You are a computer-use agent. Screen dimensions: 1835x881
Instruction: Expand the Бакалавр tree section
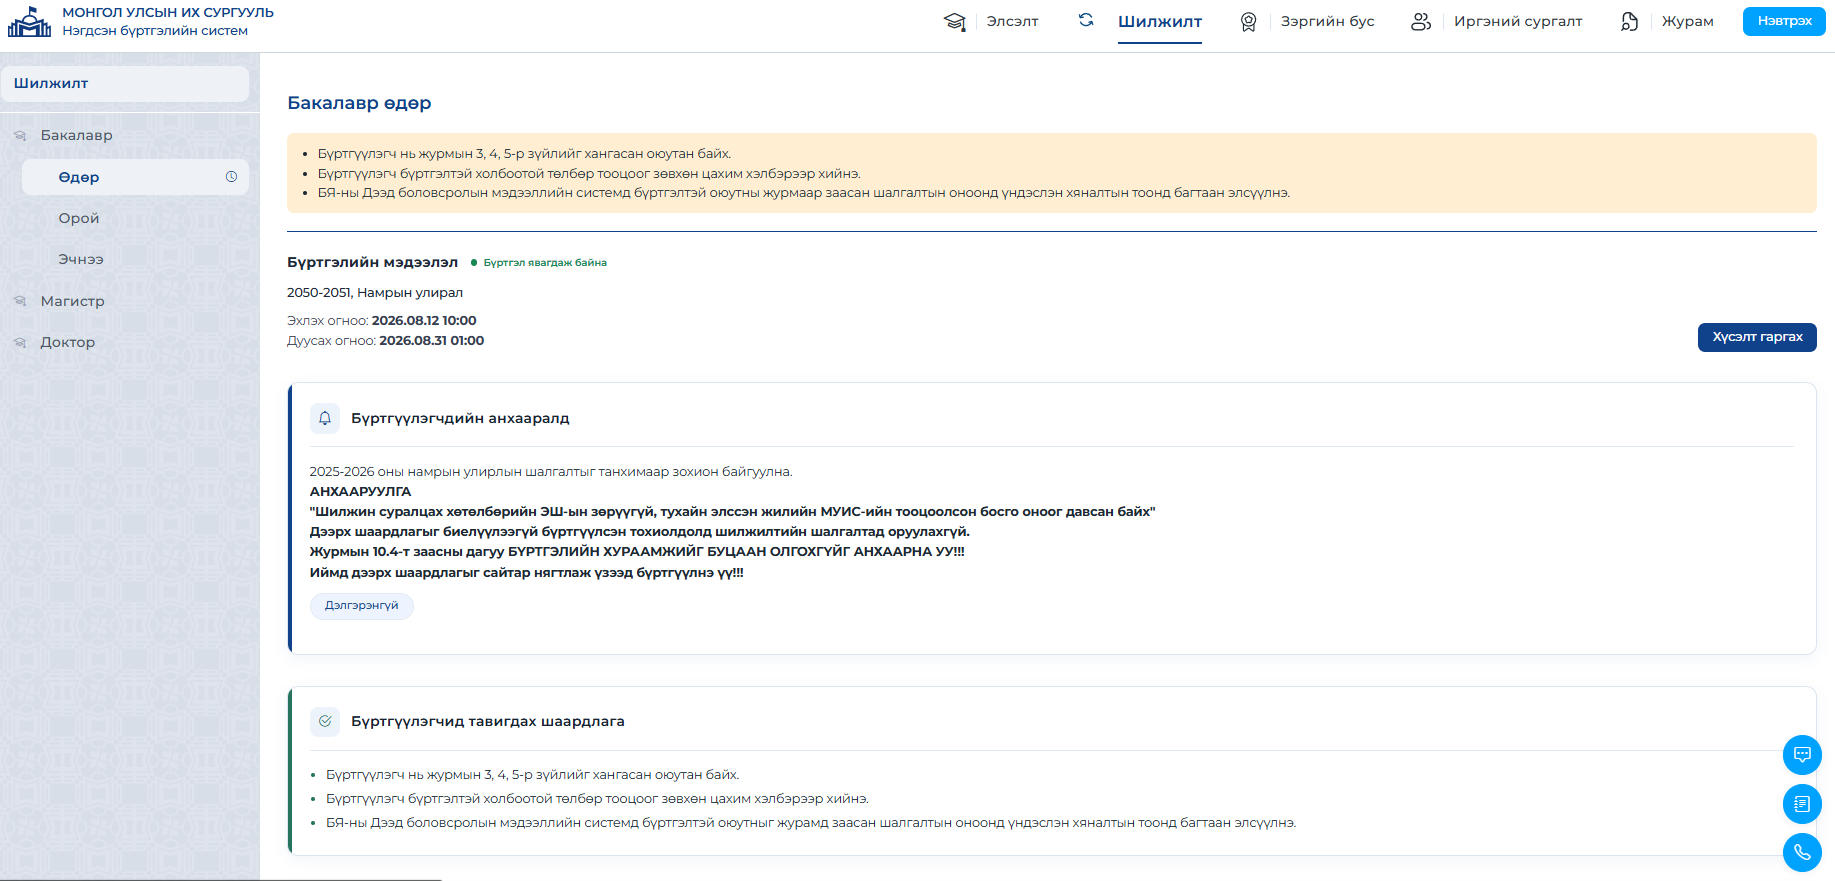pos(76,136)
